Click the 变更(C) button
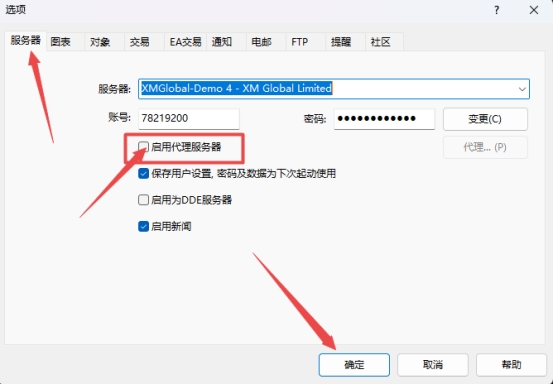Viewport: 554px width, 385px height. tap(485, 119)
